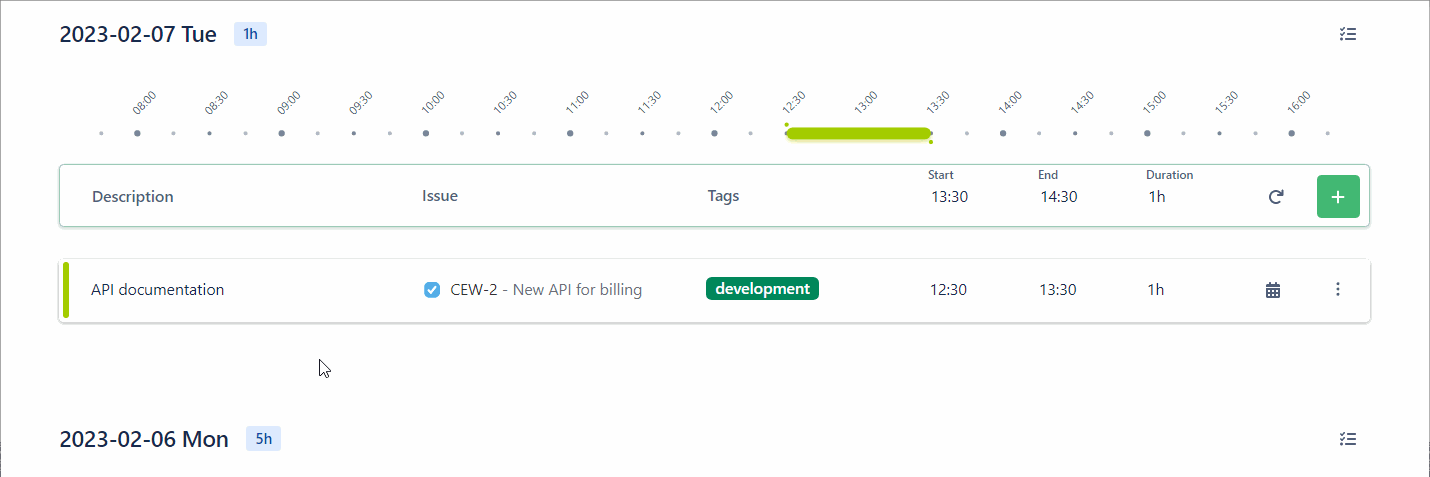Image resolution: width=1430 pixels, height=477 pixels.
Task: Click the 09:00 timeline dot
Action: 282,133
